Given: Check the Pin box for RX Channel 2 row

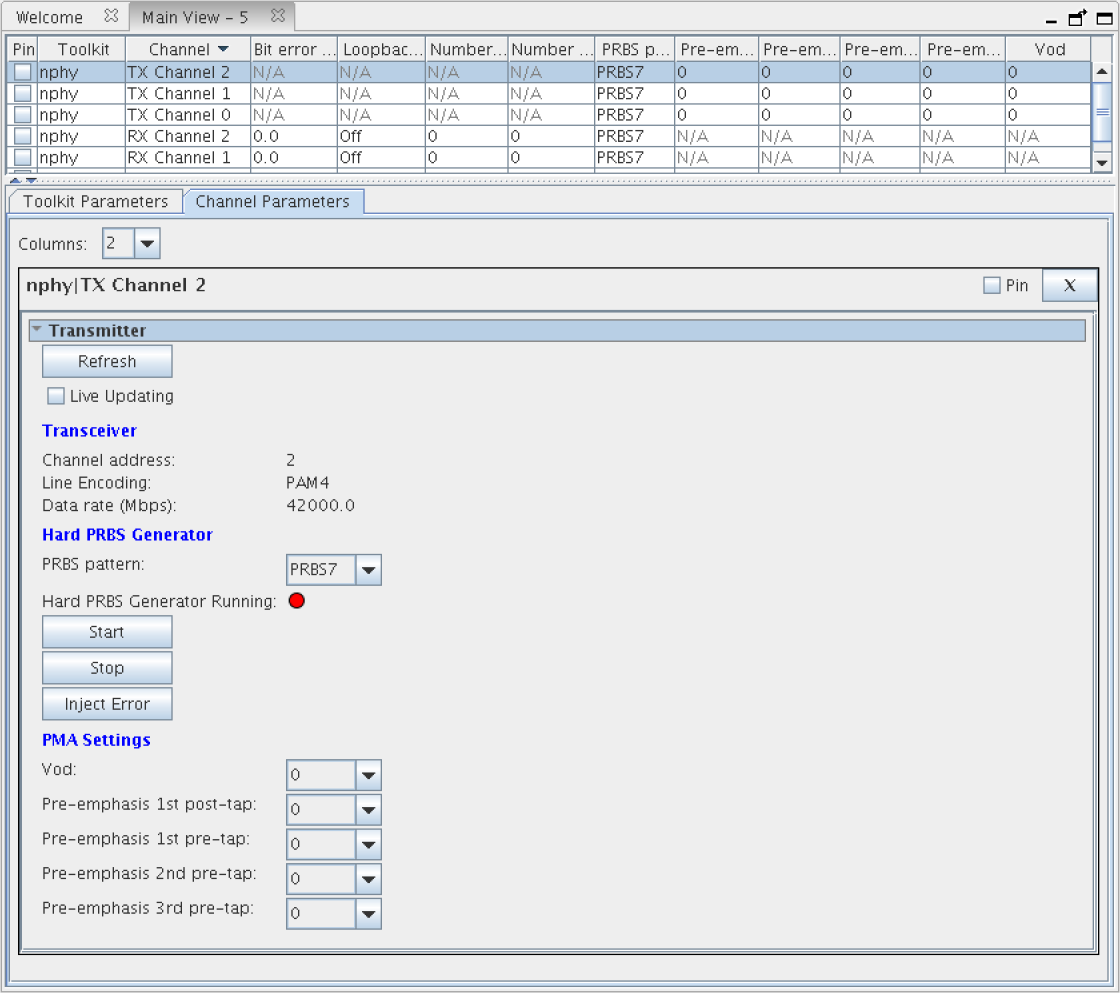Looking at the screenshot, I should pos(22,136).
